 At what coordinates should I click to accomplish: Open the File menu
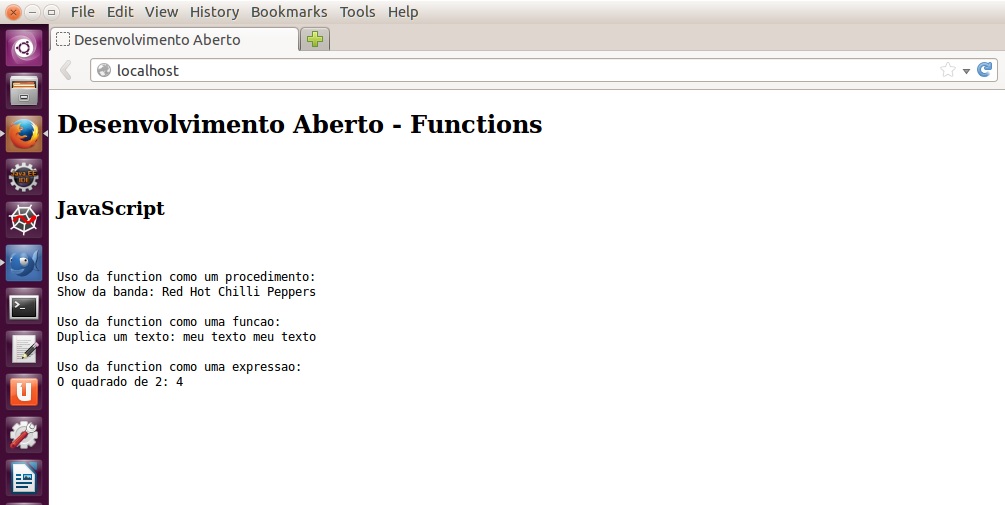pyautogui.click(x=83, y=12)
